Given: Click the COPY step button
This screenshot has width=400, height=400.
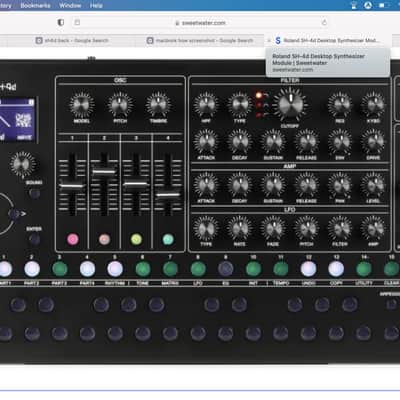Looking at the screenshot, I should click(x=336, y=269).
